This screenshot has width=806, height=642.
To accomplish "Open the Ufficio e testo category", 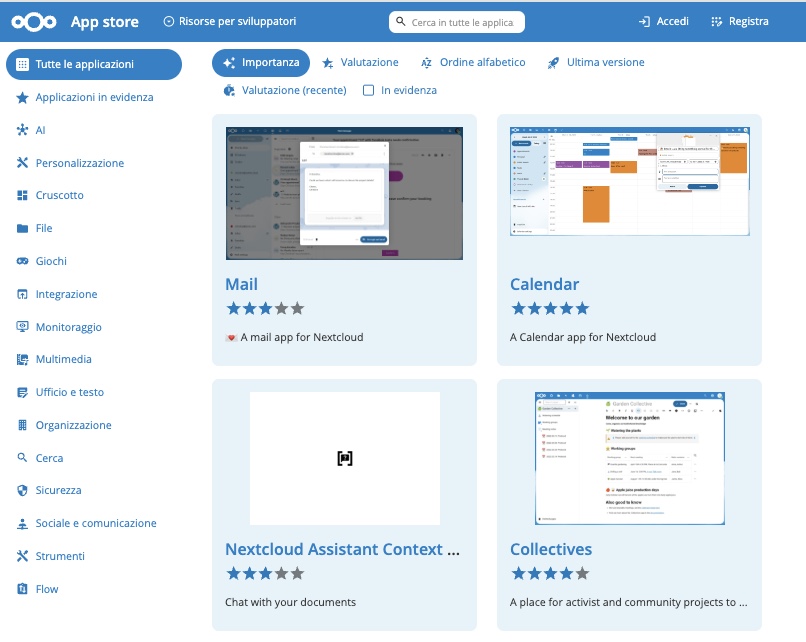I will tap(69, 392).
